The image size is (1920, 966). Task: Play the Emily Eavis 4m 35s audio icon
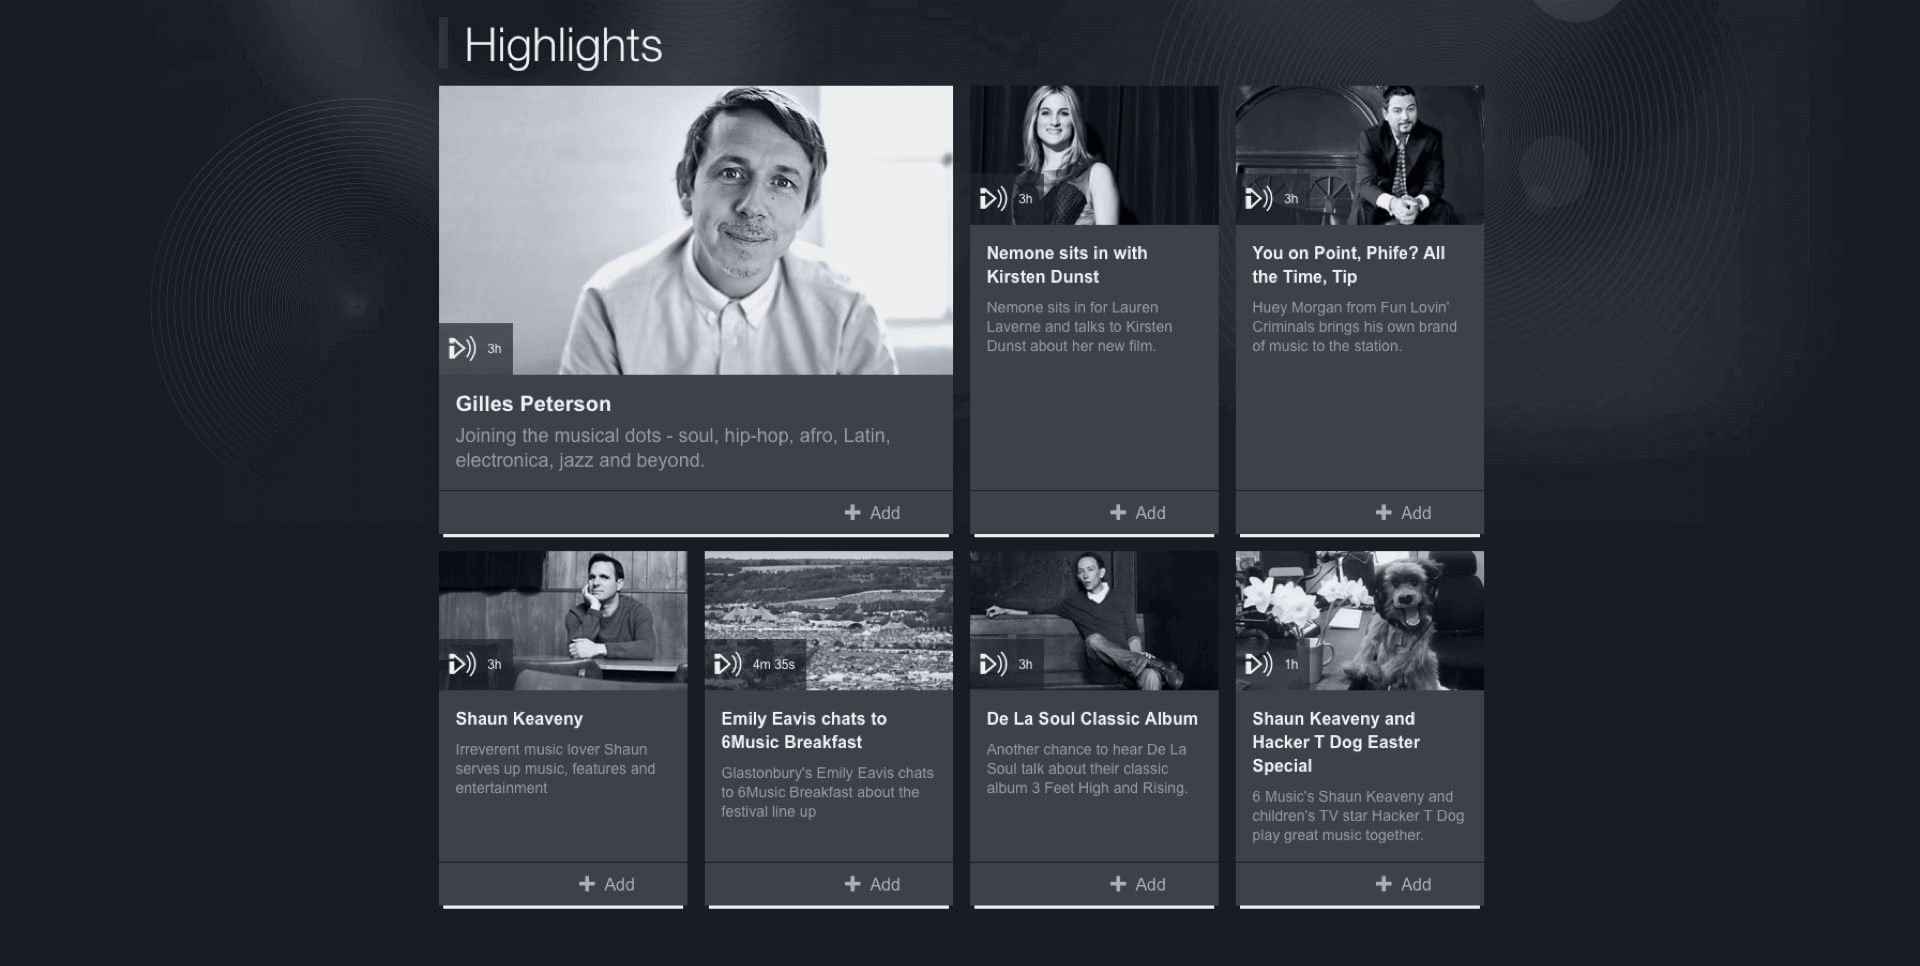(x=728, y=664)
